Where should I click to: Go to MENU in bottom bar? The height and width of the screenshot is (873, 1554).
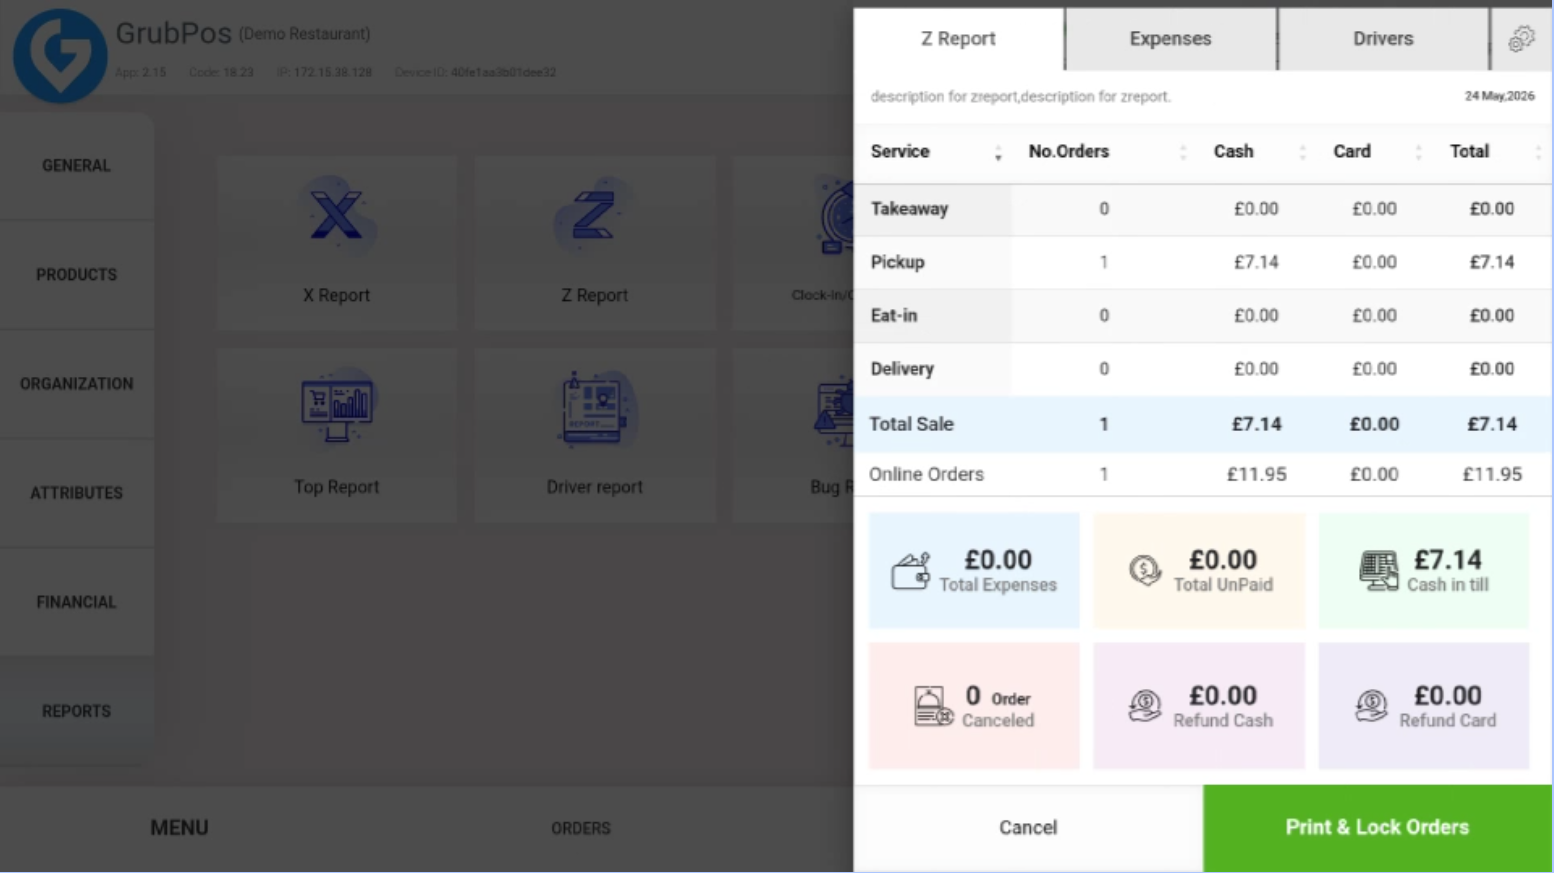pyautogui.click(x=180, y=828)
